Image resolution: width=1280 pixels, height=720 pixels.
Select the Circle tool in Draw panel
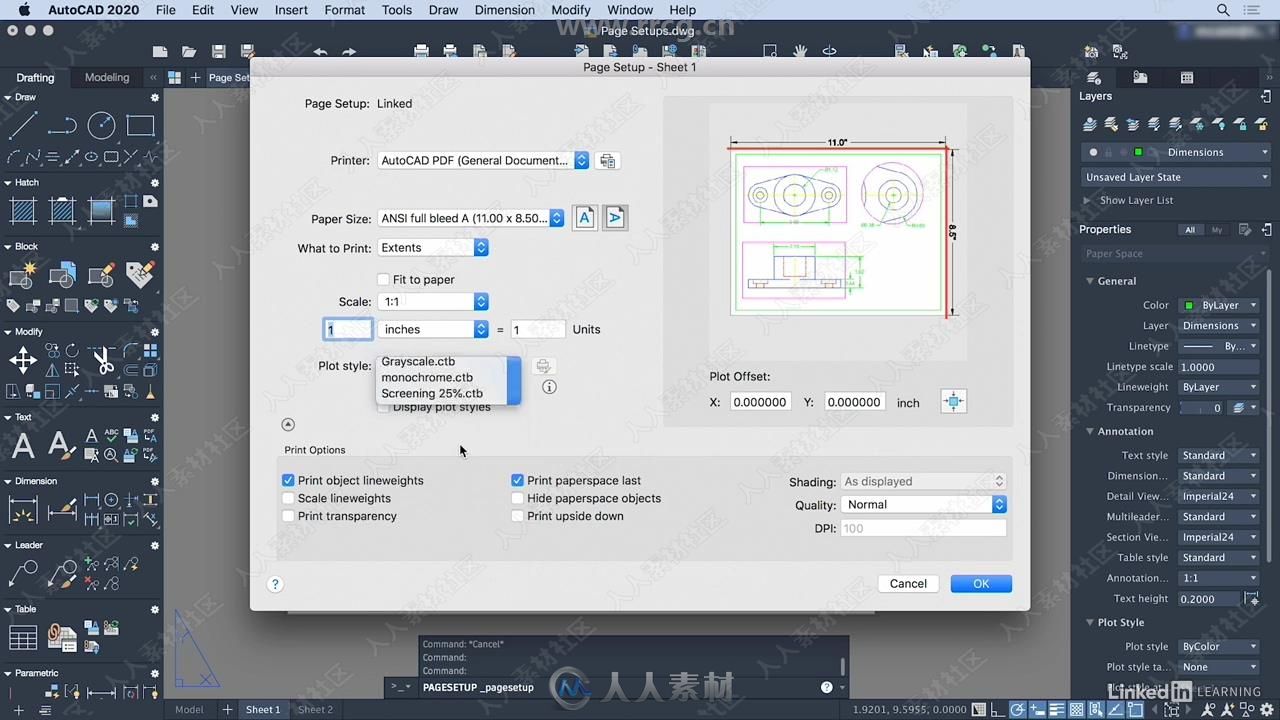(101, 125)
